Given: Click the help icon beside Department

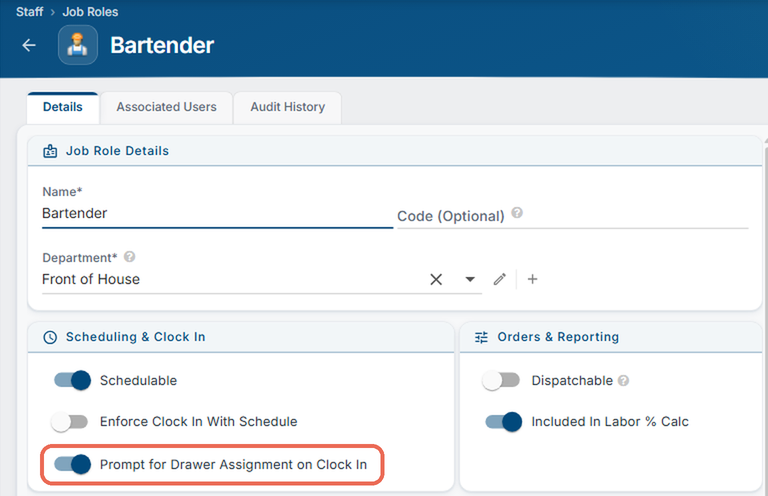Looking at the screenshot, I should (x=129, y=257).
